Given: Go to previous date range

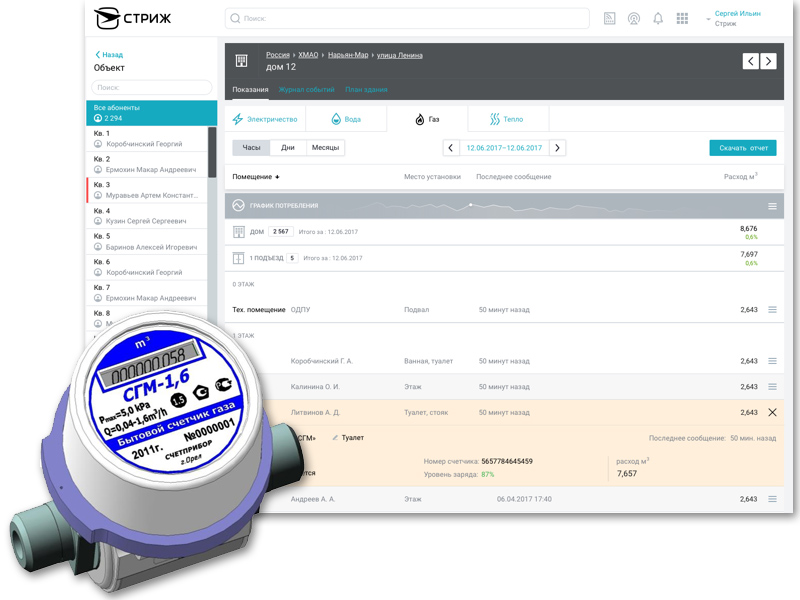Looking at the screenshot, I should pos(451,148).
